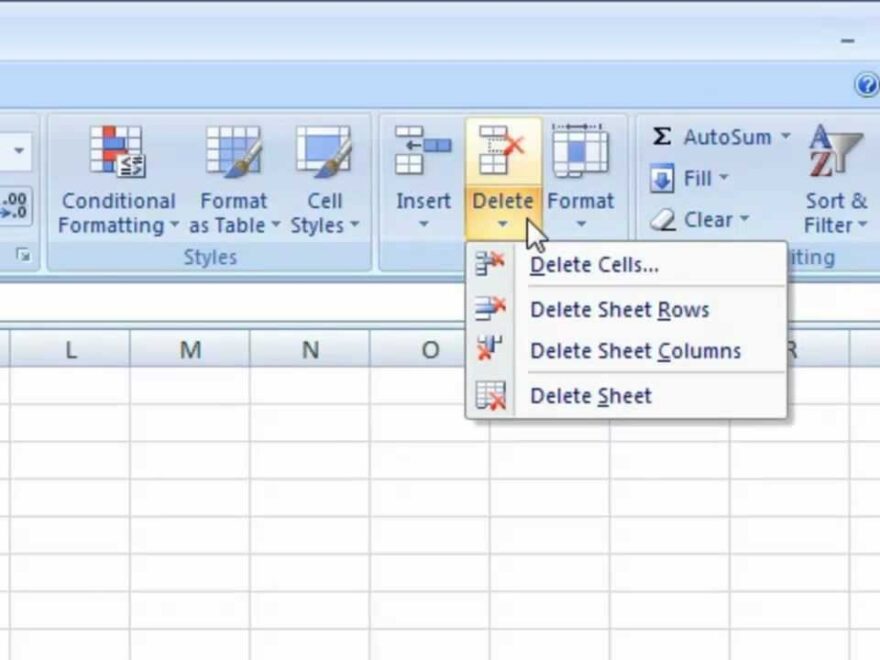
Task: Click the AutoSum sigma icon
Action: (x=660, y=137)
